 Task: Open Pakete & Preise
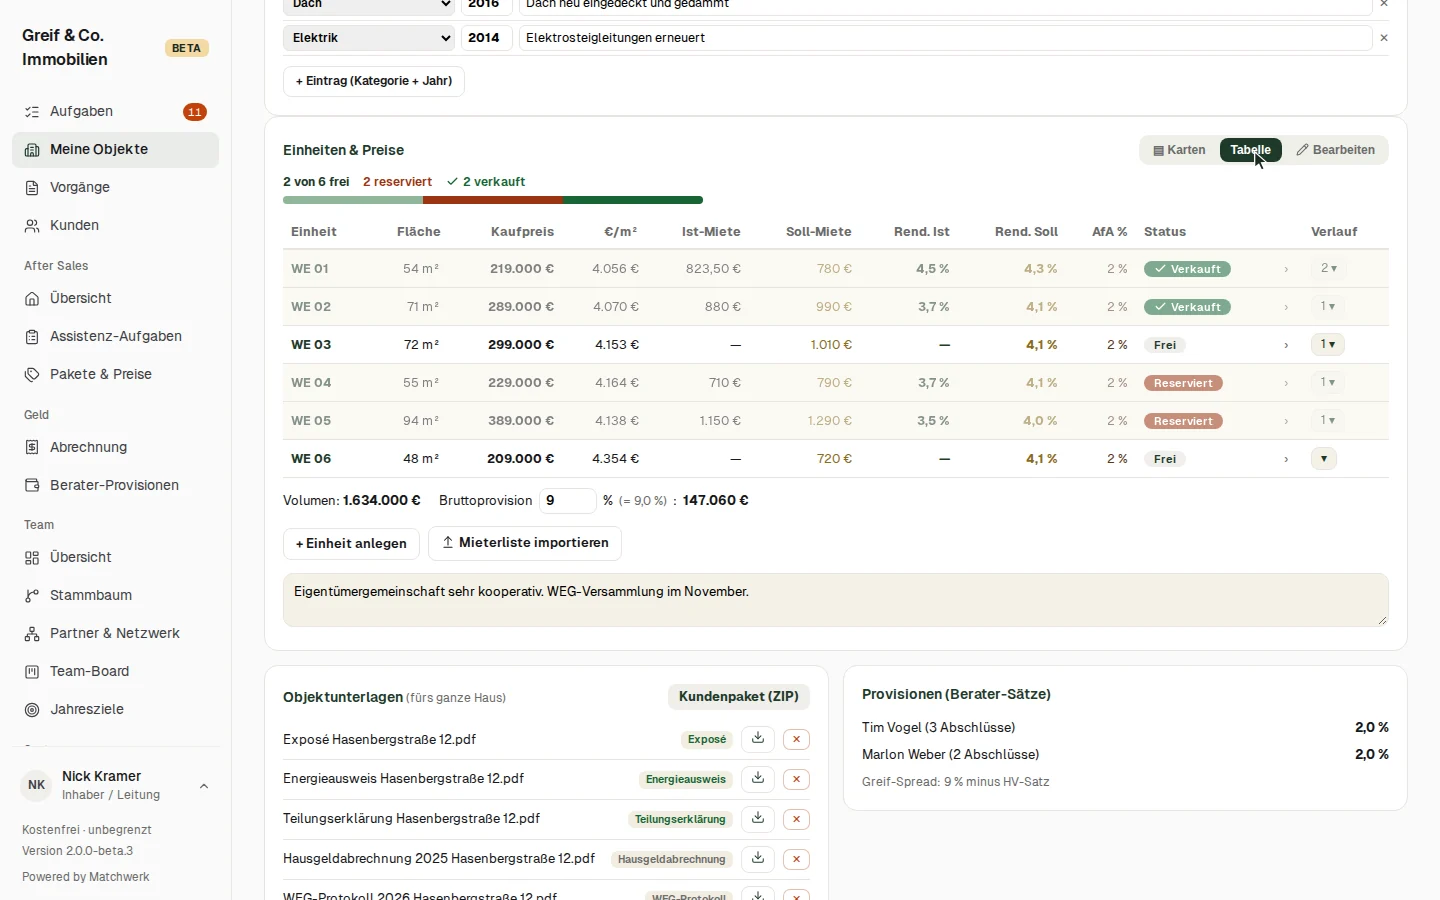[x=115, y=375]
